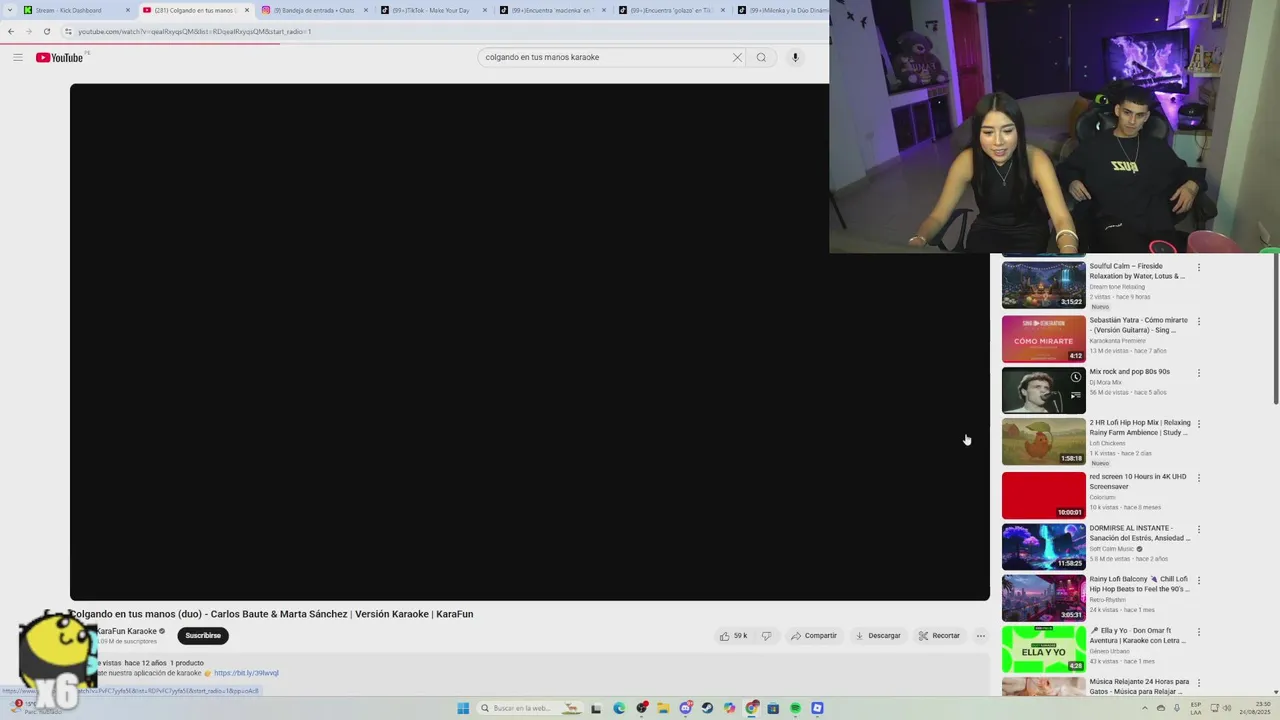The image size is (1280, 720).
Task: Switch to TikTok - Make Your Day tab
Action: point(432,10)
